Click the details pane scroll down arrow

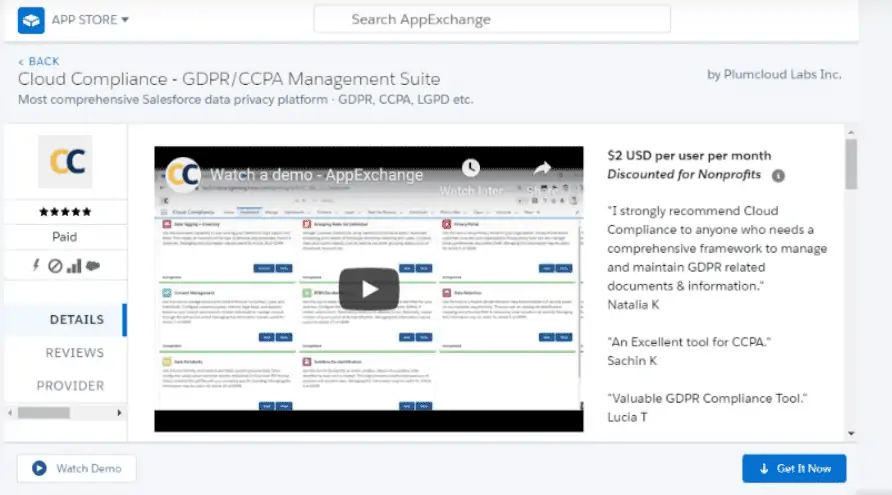(851, 434)
